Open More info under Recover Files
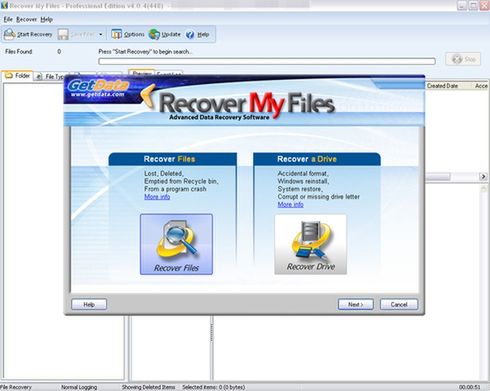 157,197
